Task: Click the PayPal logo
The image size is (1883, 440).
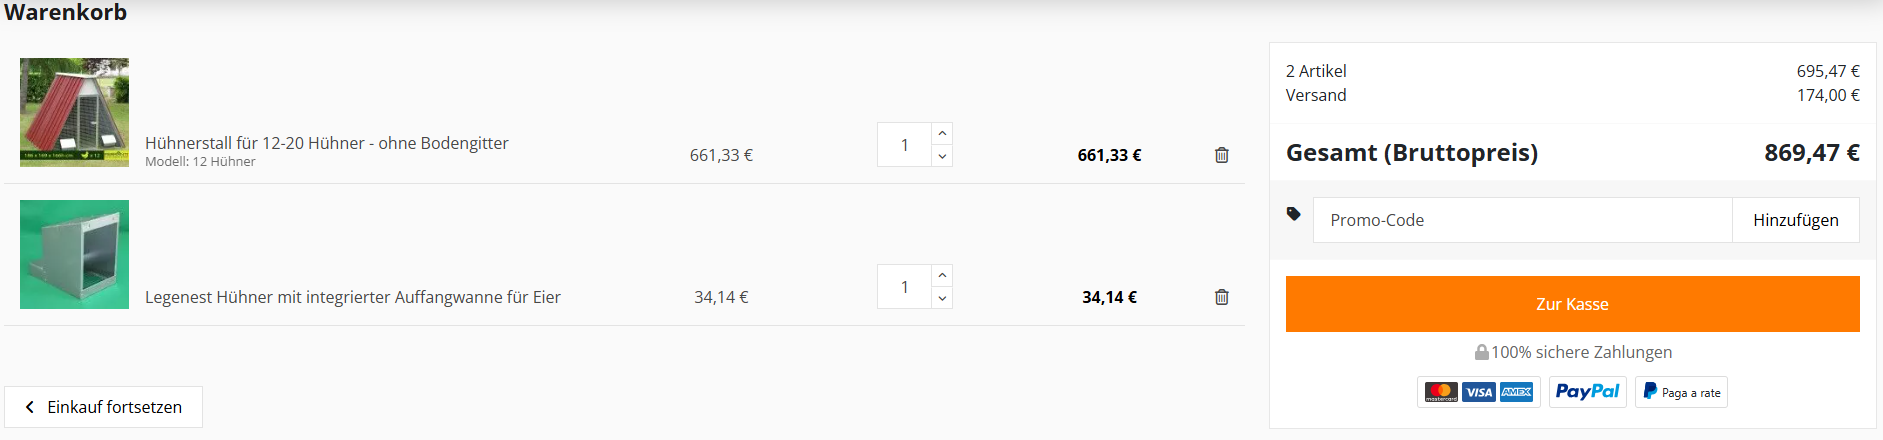Action: (1587, 392)
